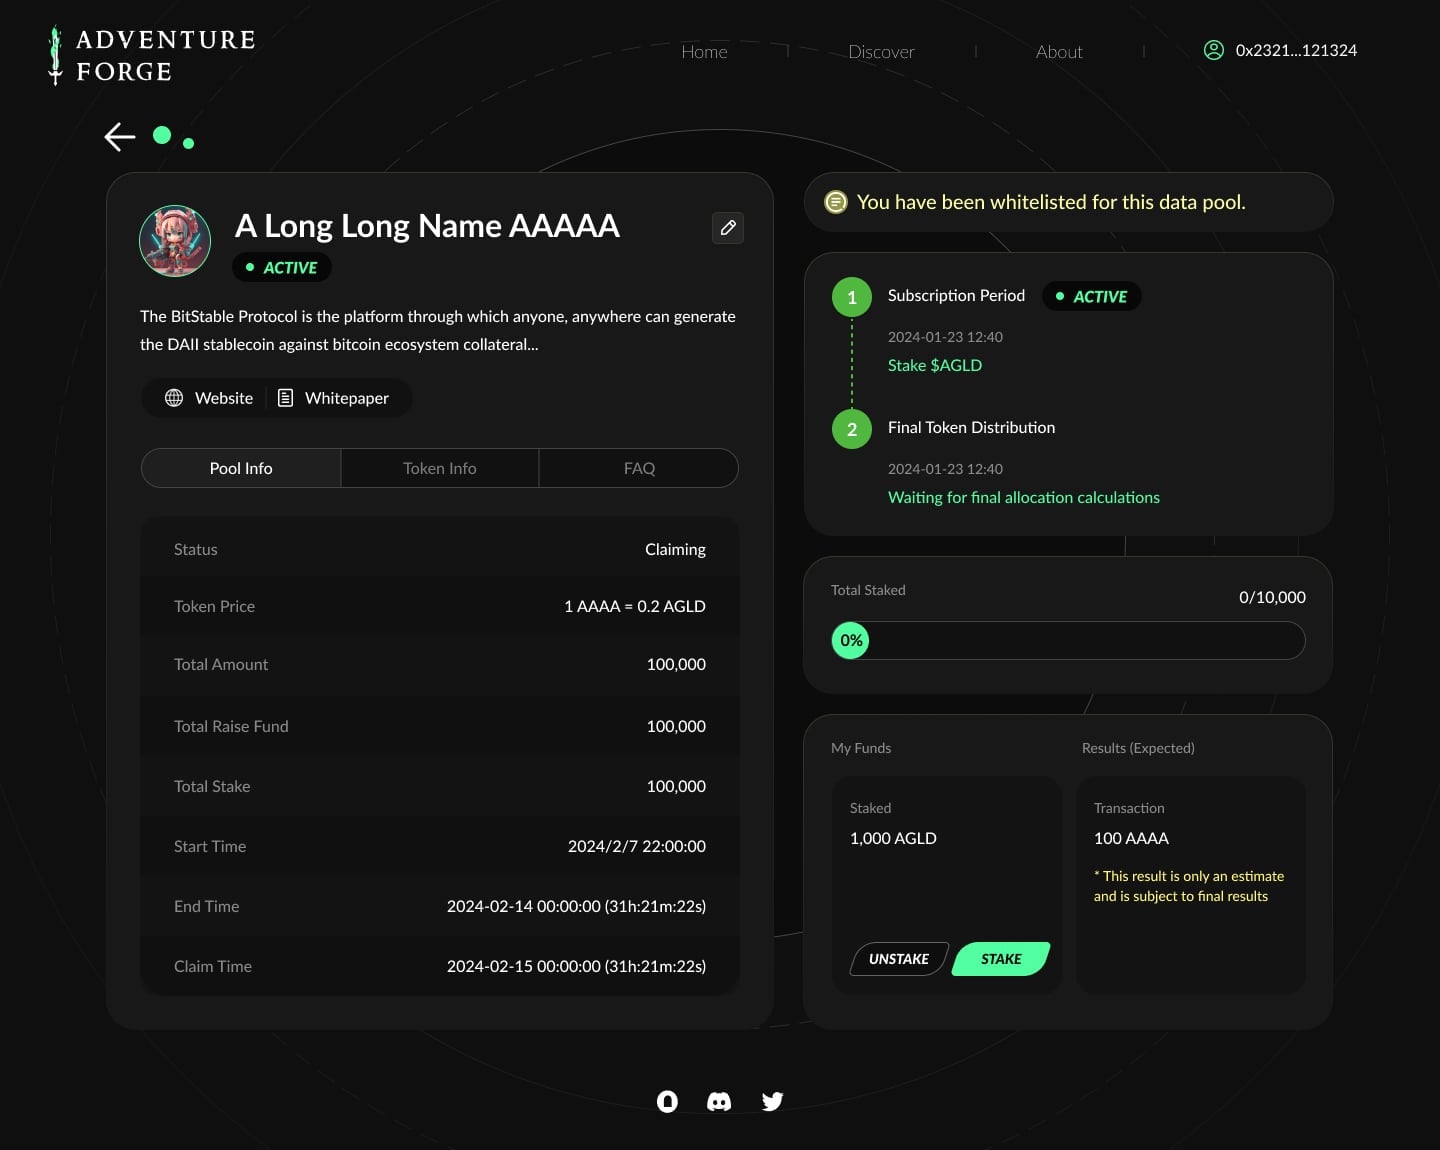Click the Results (Expected) label

coord(1138,748)
